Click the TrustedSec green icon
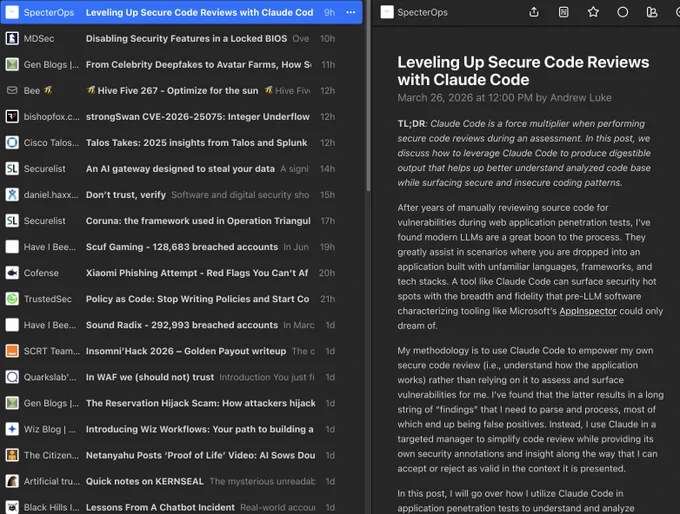This screenshot has height=514, width=680. [12, 298]
